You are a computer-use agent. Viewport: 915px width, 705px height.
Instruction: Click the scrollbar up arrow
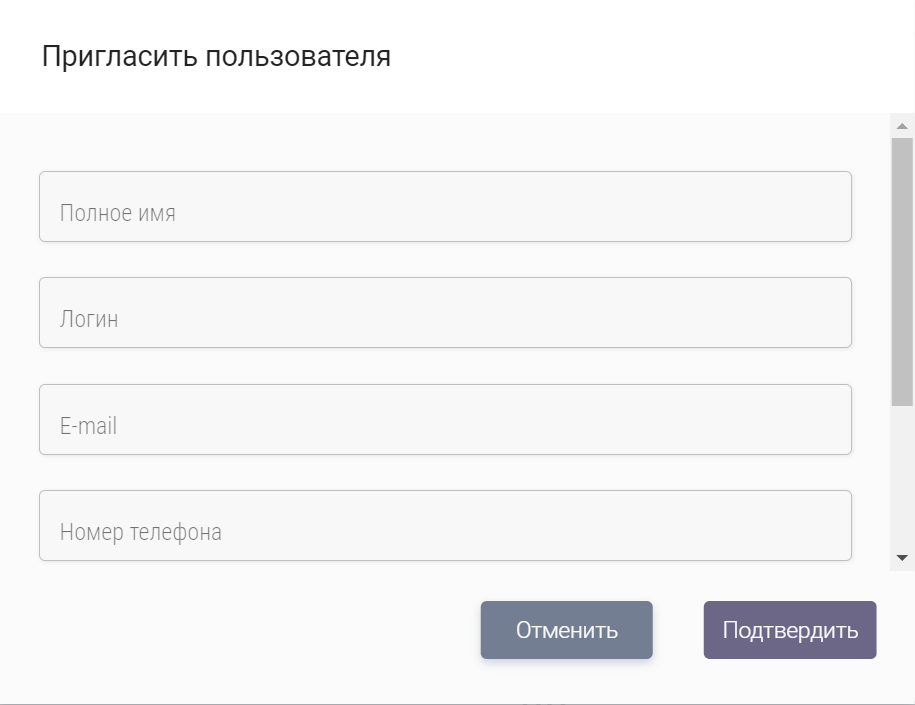coord(902,126)
